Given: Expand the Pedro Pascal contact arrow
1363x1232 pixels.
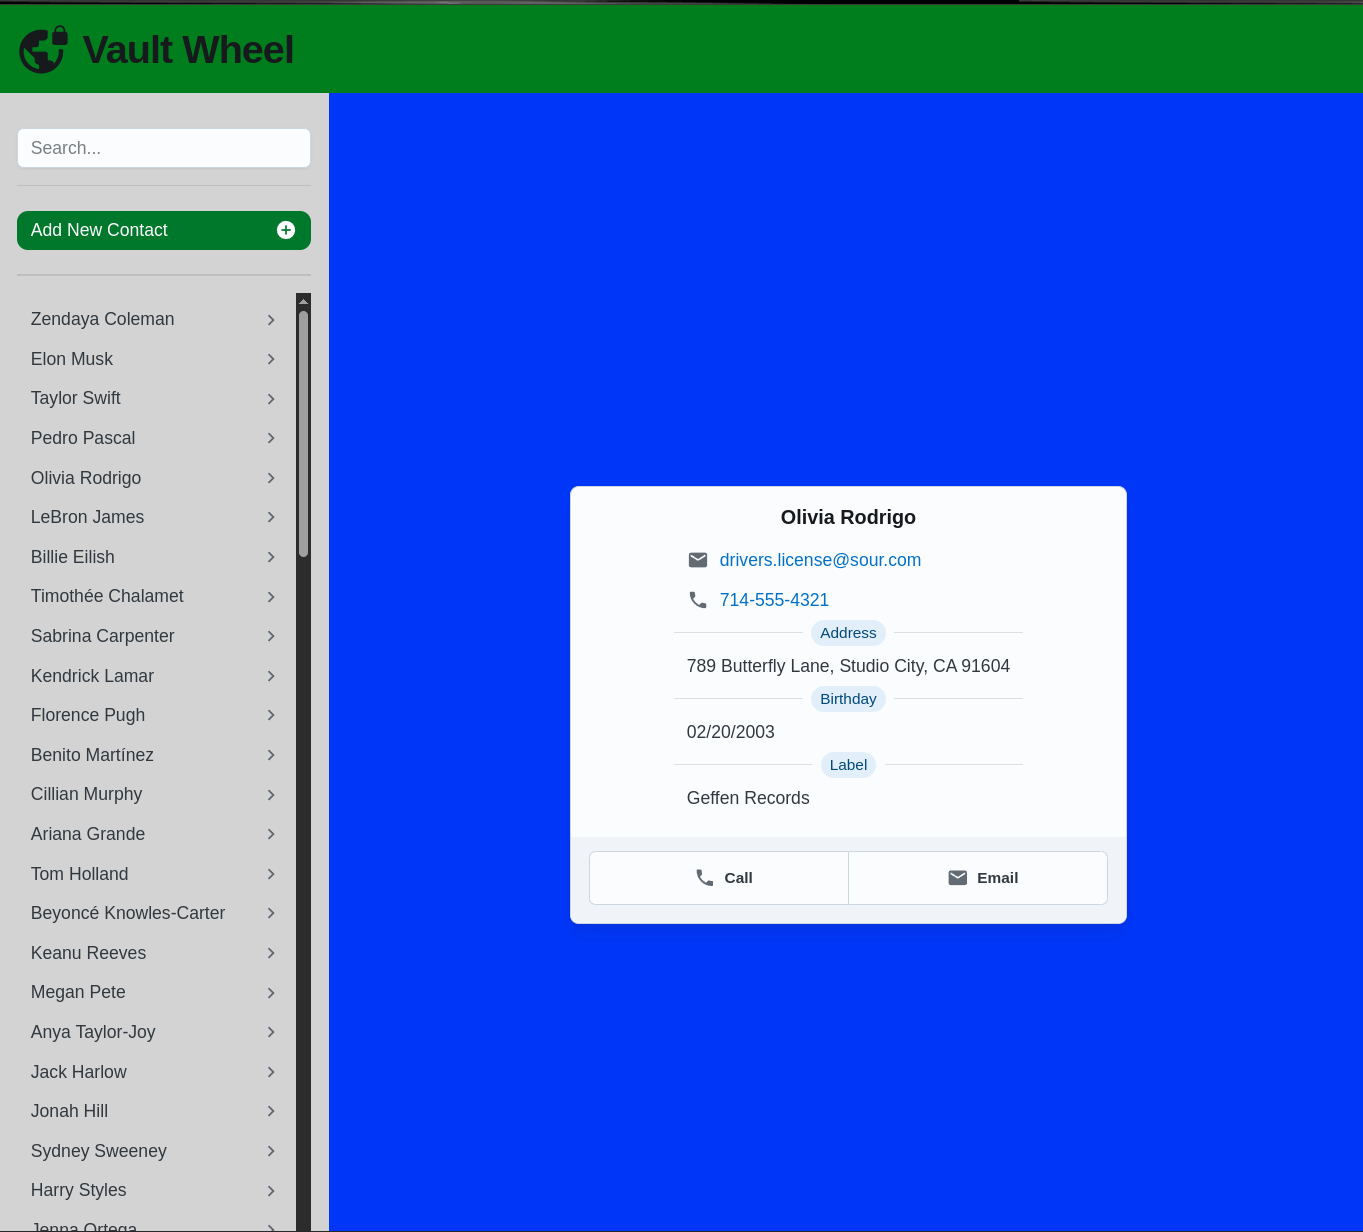Looking at the screenshot, I should 271,438.
